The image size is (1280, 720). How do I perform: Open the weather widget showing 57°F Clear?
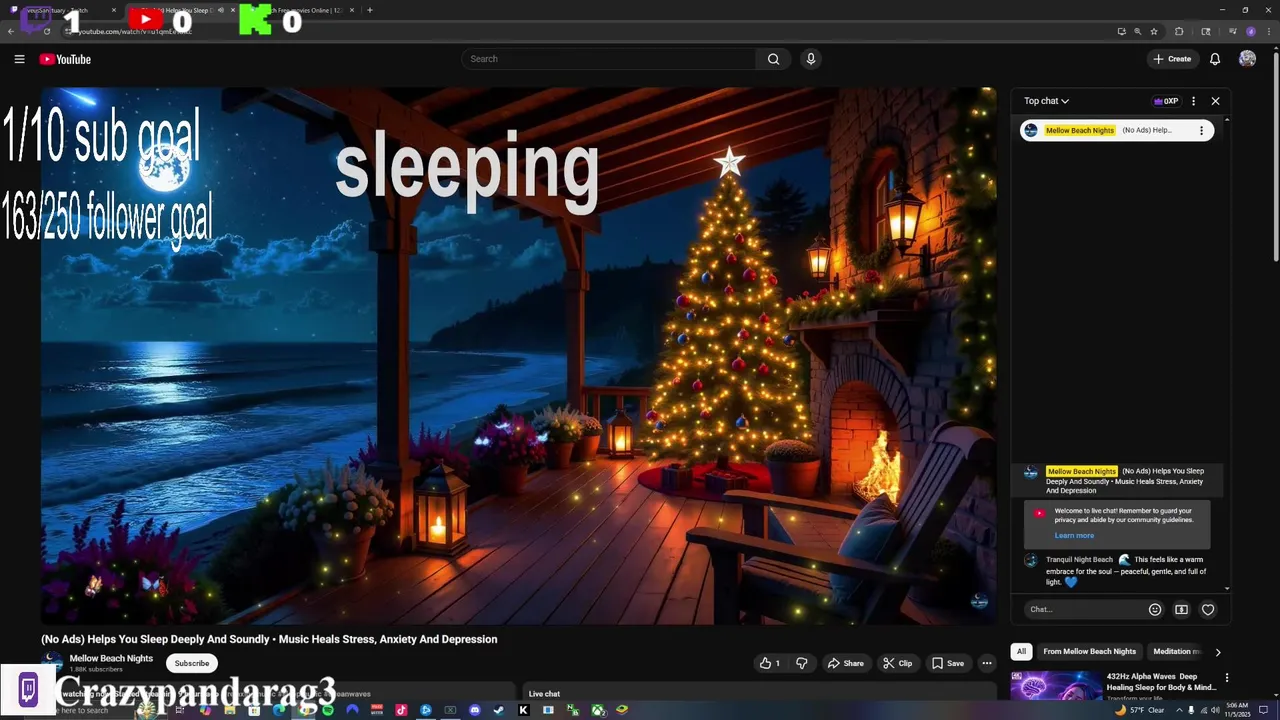(1139, 710)
